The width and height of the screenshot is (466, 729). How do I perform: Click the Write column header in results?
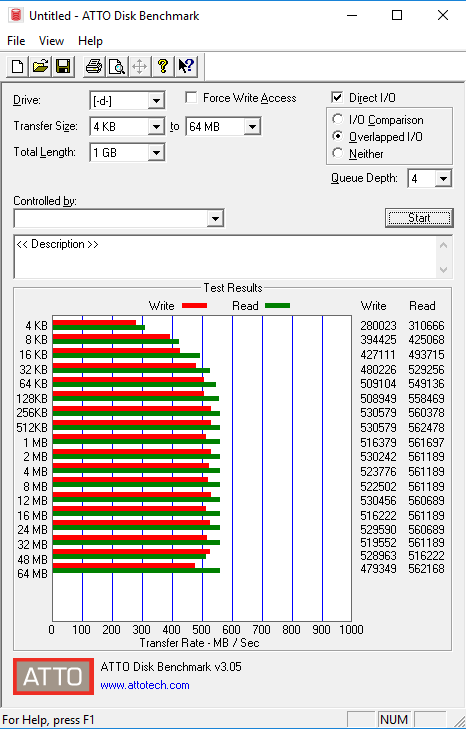373,306
